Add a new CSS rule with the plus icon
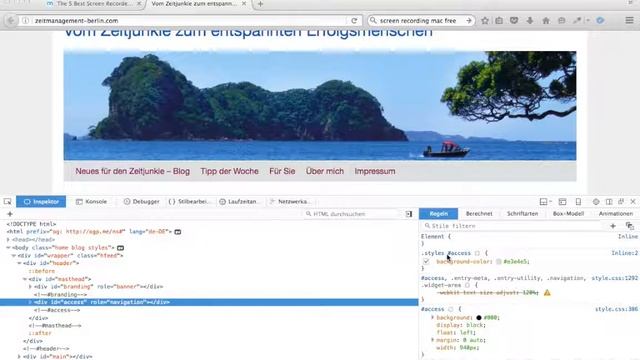Screen dimensions: 640x360 (x=613, y=226)
